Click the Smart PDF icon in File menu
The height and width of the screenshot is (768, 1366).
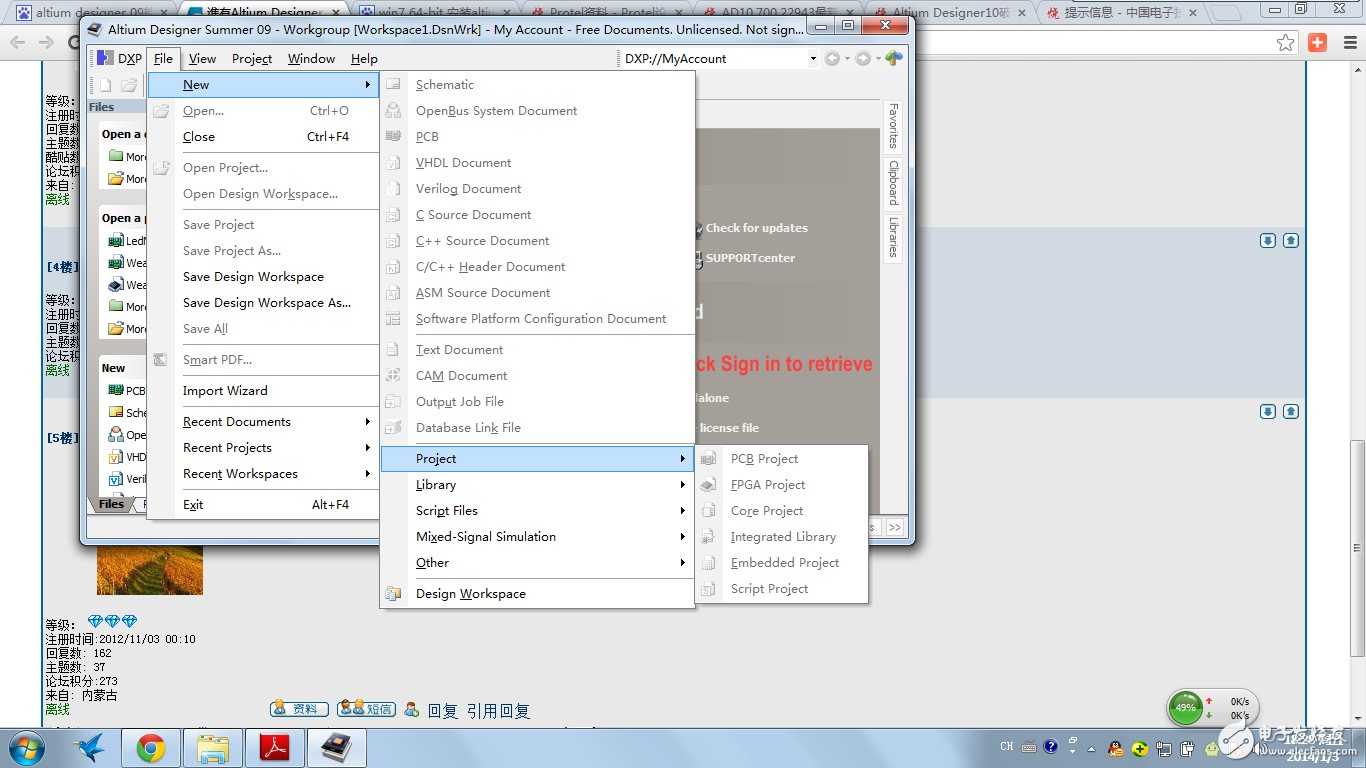[x=161, y=360]
